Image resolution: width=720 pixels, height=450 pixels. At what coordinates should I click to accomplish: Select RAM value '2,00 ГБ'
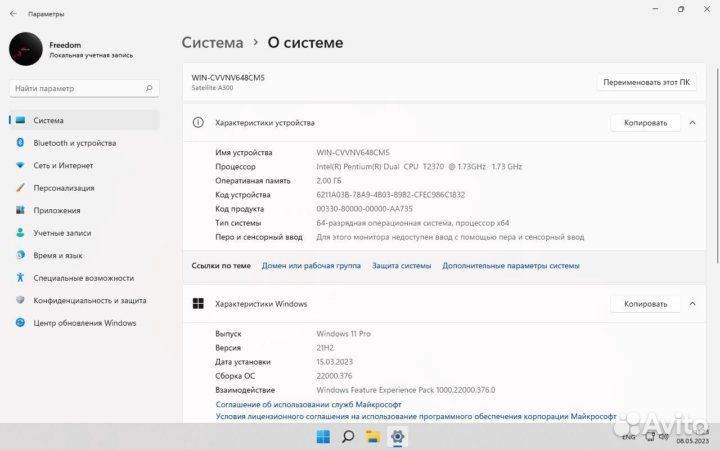(328, 181)
